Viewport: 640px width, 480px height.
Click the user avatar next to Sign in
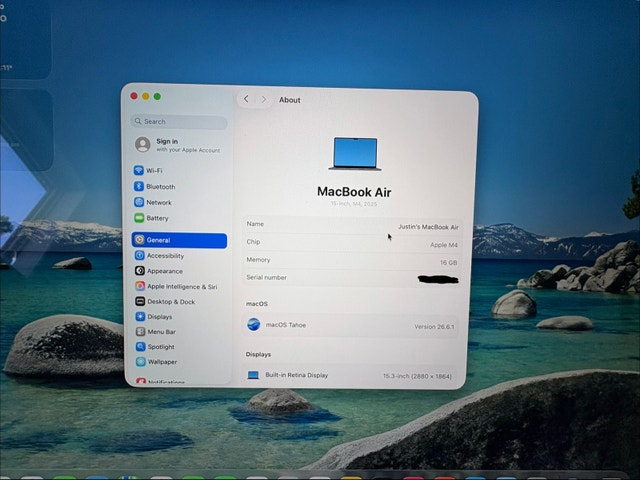pyautogui.click(x=142, y=144)
